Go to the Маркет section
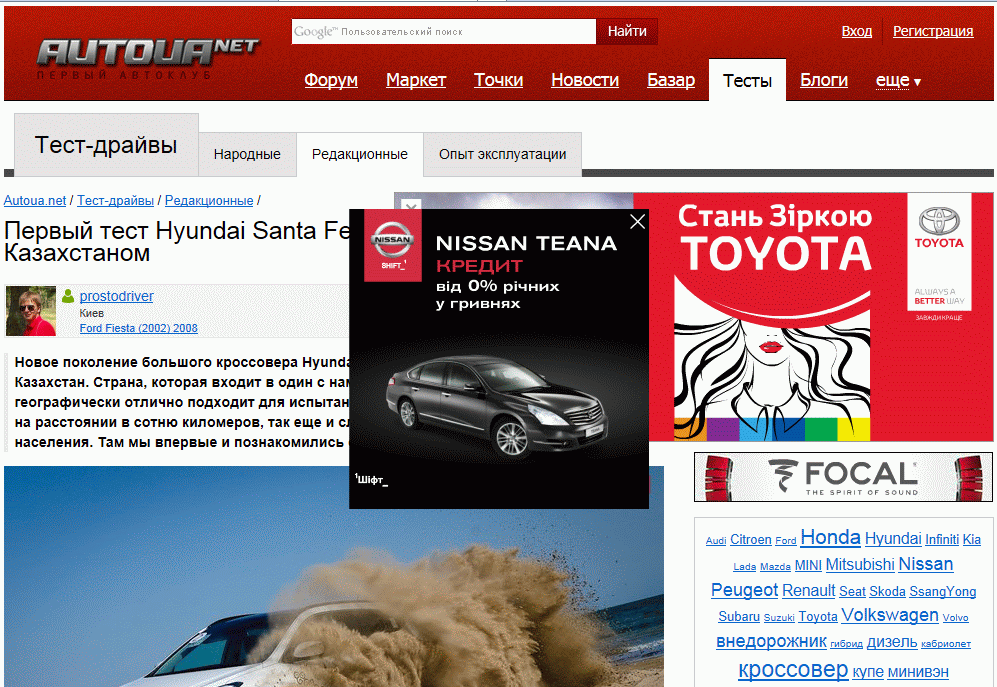The width and height of the screenshot is (997, 687). [416, 80]
